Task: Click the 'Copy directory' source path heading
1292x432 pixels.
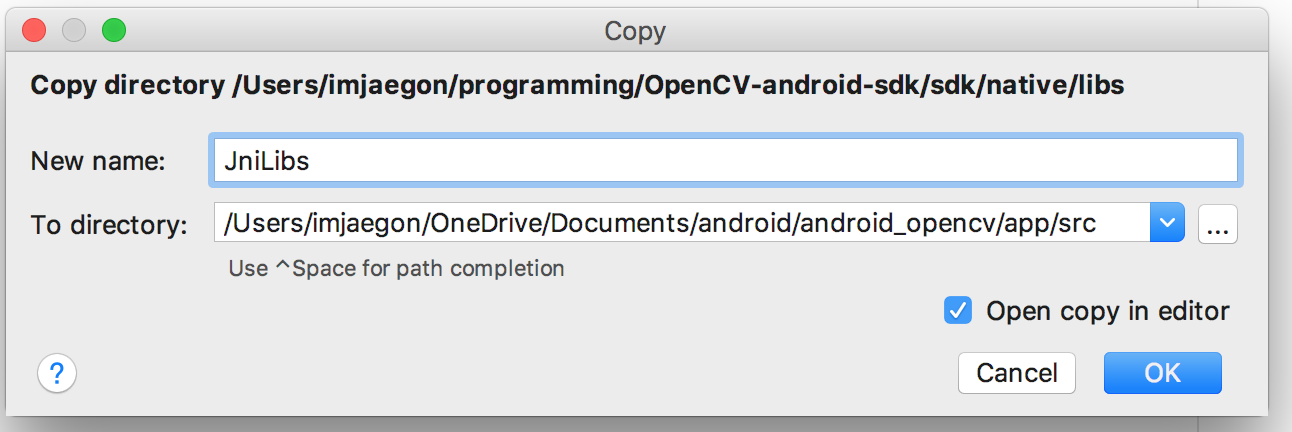Action: coord(578,86)
